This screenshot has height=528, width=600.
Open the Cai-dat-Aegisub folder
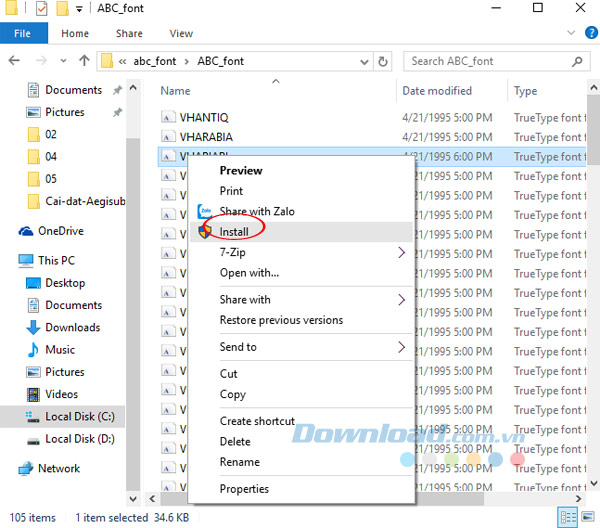(x=85, y=201)
